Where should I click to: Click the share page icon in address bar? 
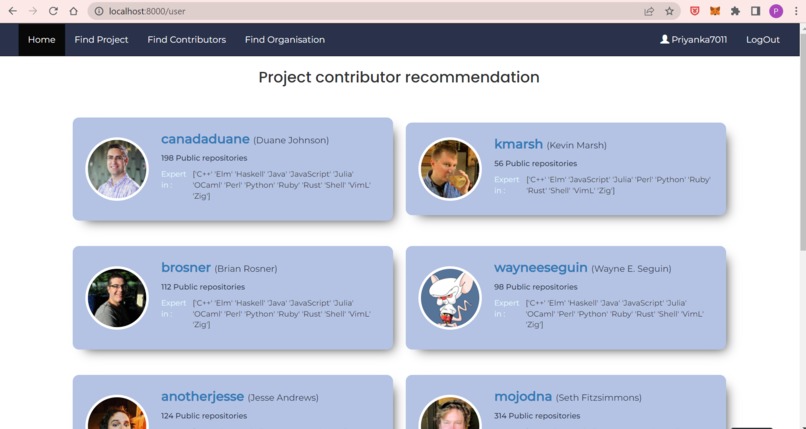point(649,11)
